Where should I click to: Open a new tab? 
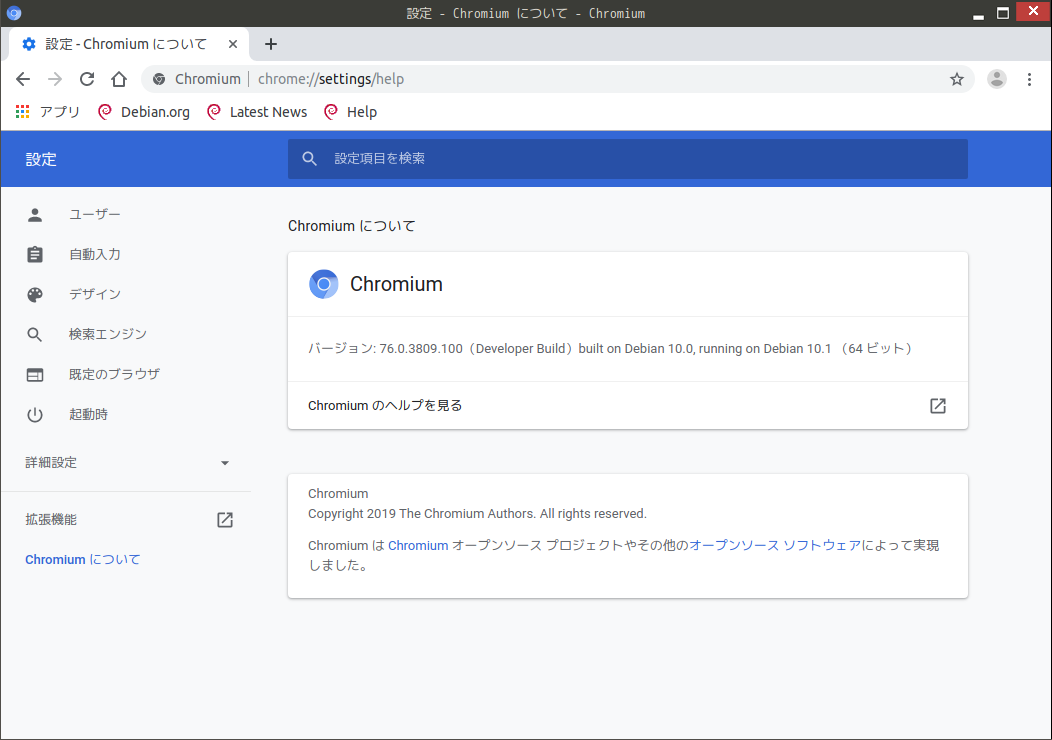270,44
